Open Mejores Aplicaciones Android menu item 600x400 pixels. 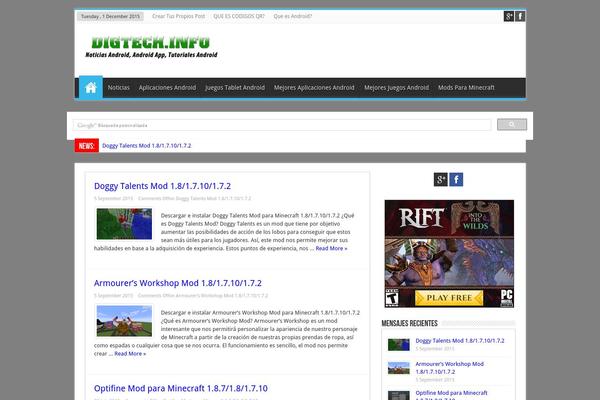pos(314,88)
